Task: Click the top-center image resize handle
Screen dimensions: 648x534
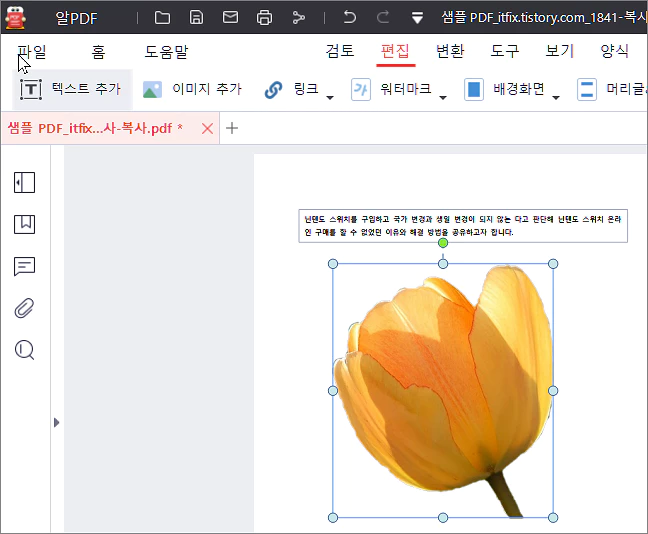Action: 443,264
